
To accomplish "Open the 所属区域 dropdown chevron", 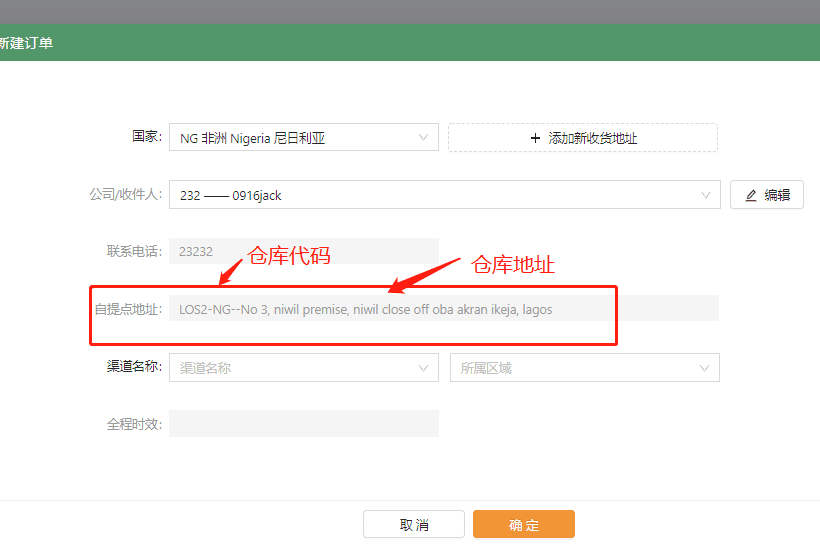I will click(x=704, y=368).
